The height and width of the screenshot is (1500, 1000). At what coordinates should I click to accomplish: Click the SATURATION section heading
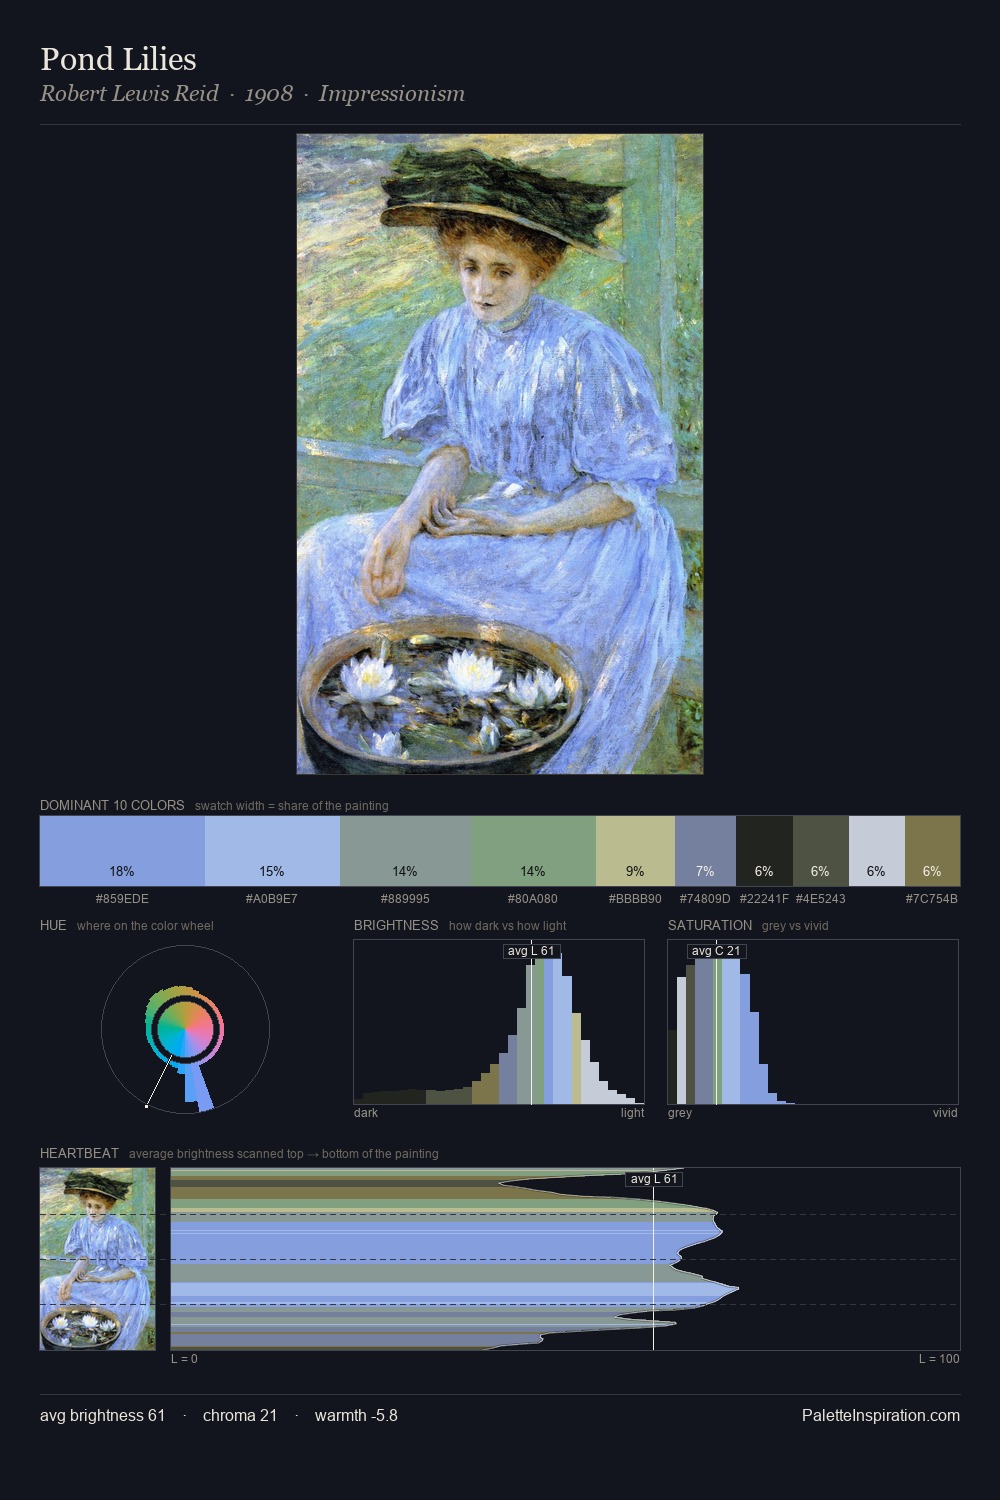(x=710, y=925)
